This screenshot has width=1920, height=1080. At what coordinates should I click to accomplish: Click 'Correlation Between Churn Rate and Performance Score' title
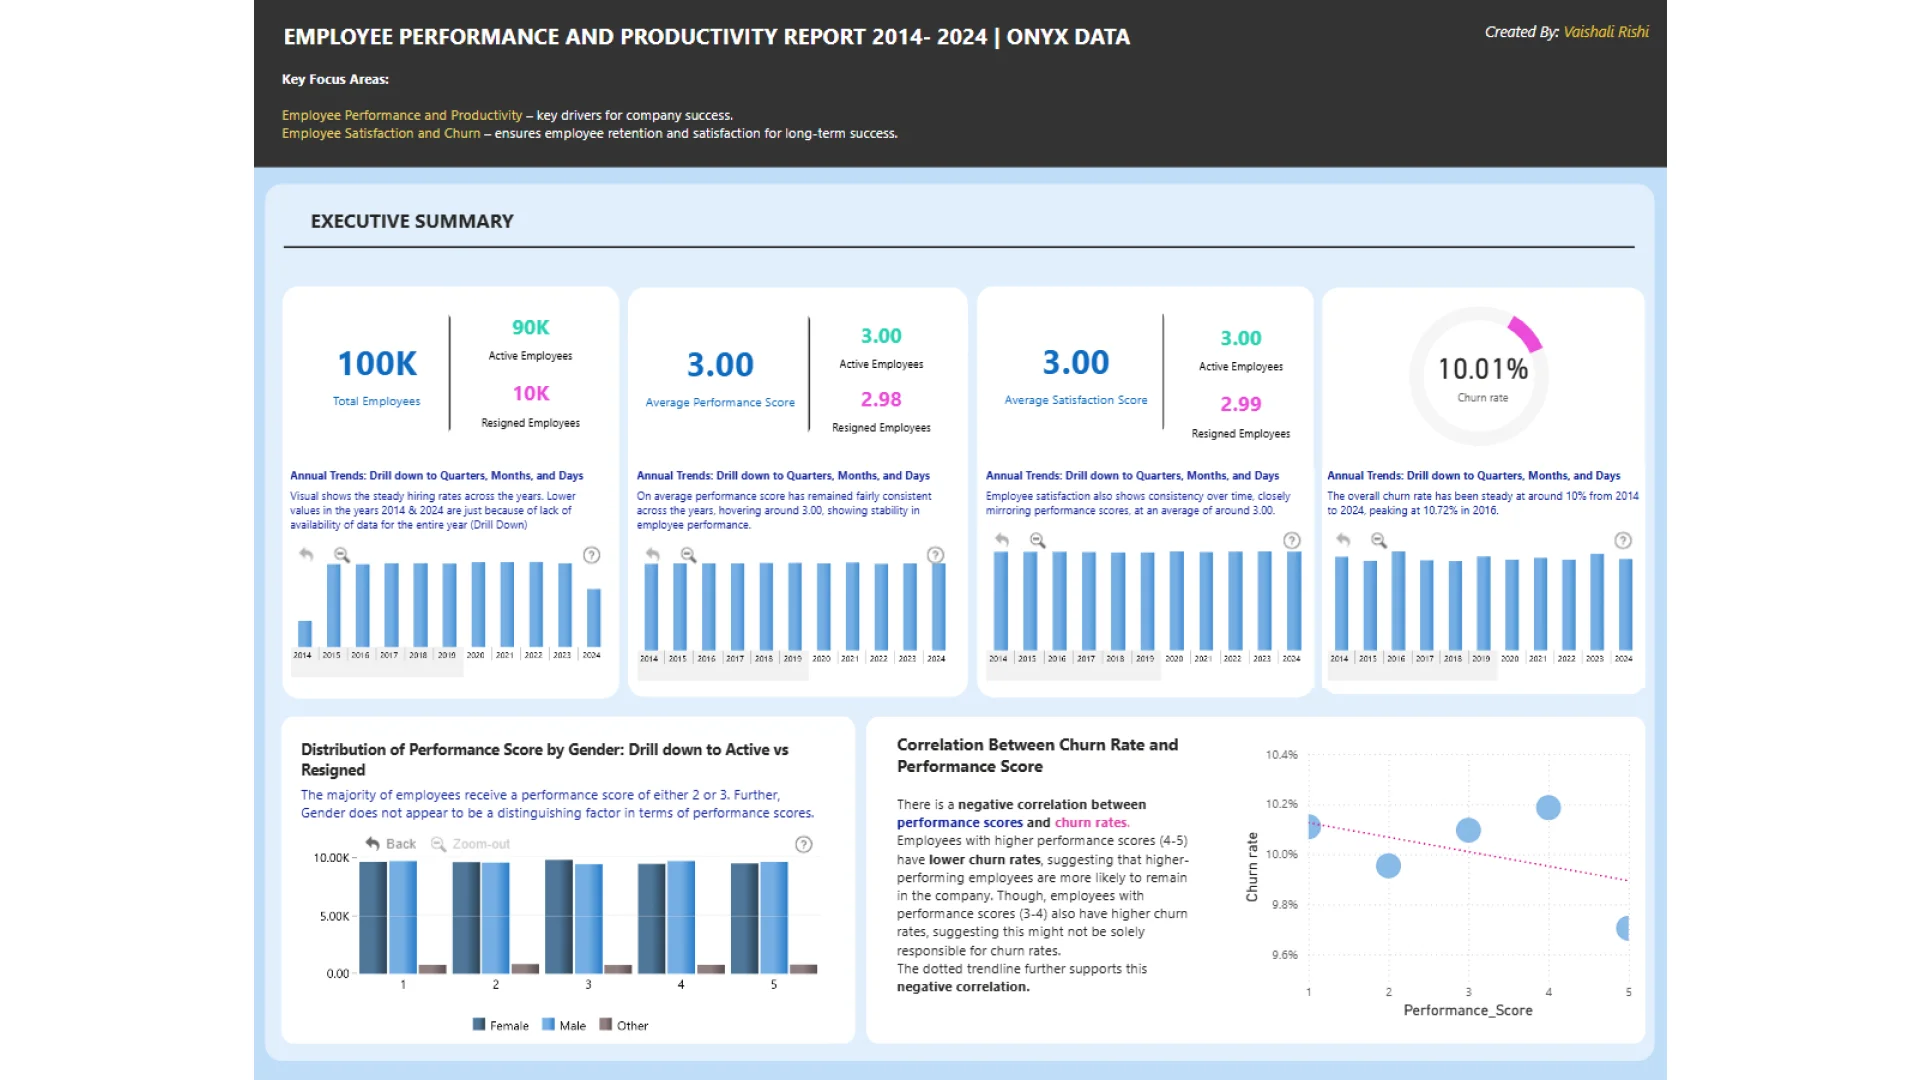(x=1037, y=755)
